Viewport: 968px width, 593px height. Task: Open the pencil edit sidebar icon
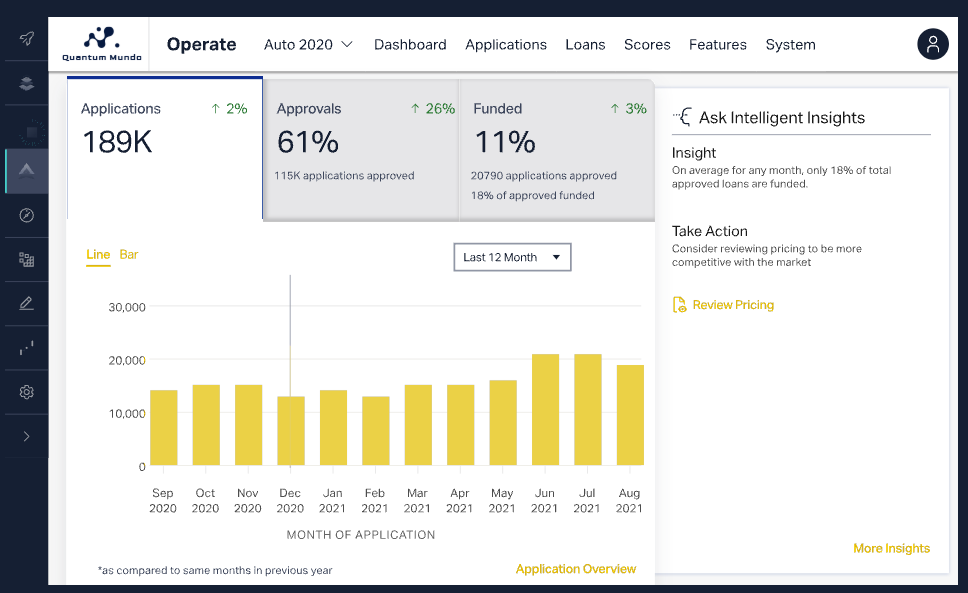point(26,304)
